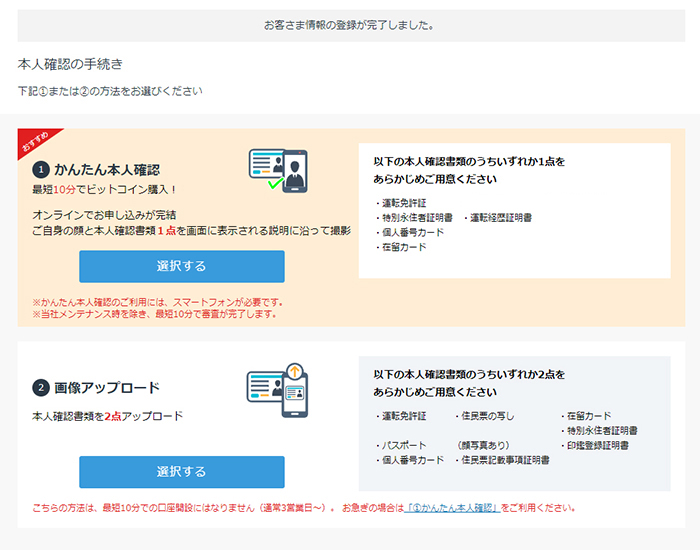Screen dimensions: 700x550
Task: Click 選択する under 画像アップロード
Action: click(181, 471)
